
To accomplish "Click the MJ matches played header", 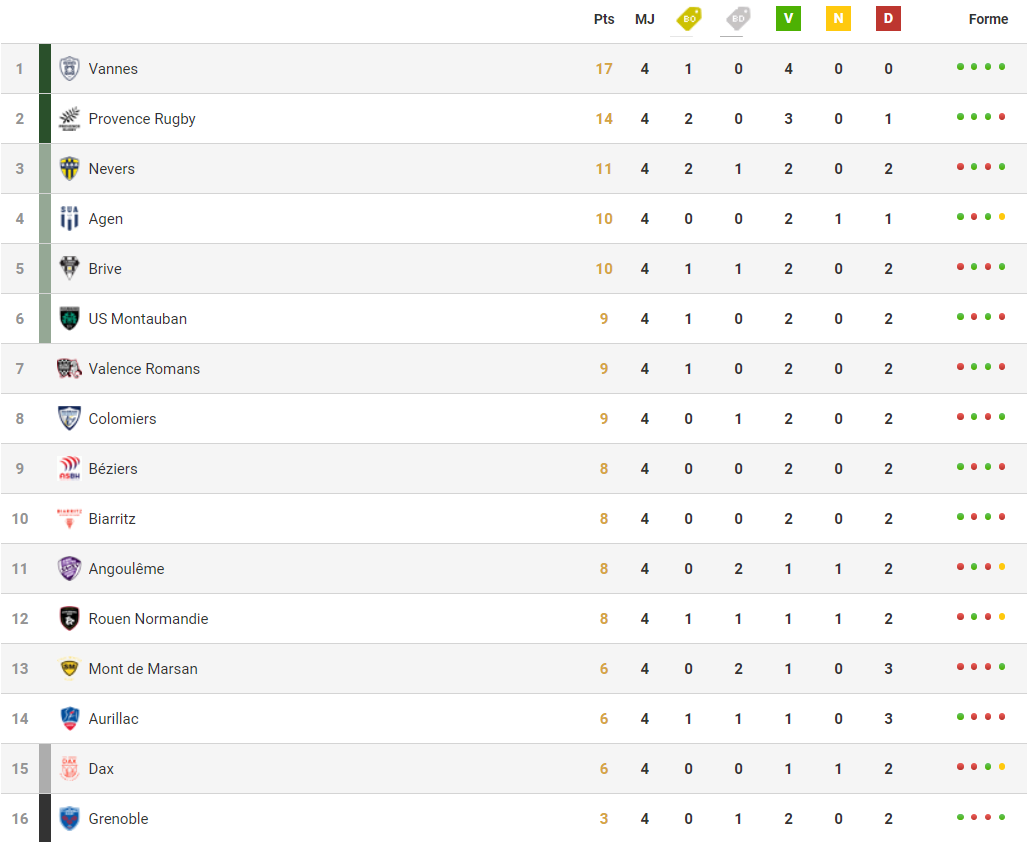I will 644,19.
